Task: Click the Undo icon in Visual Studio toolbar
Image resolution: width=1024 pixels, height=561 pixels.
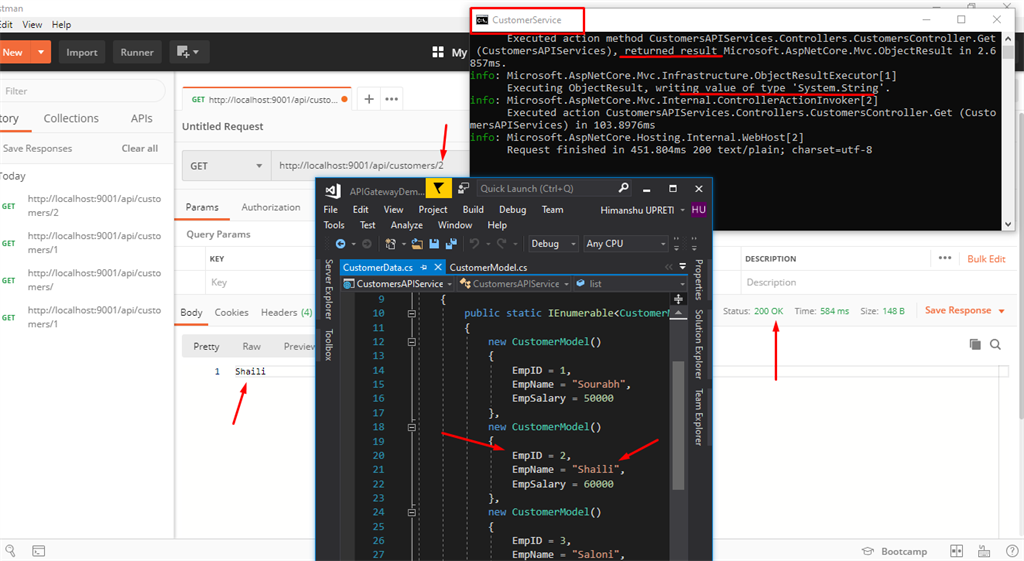Action: tap(474, 244)
